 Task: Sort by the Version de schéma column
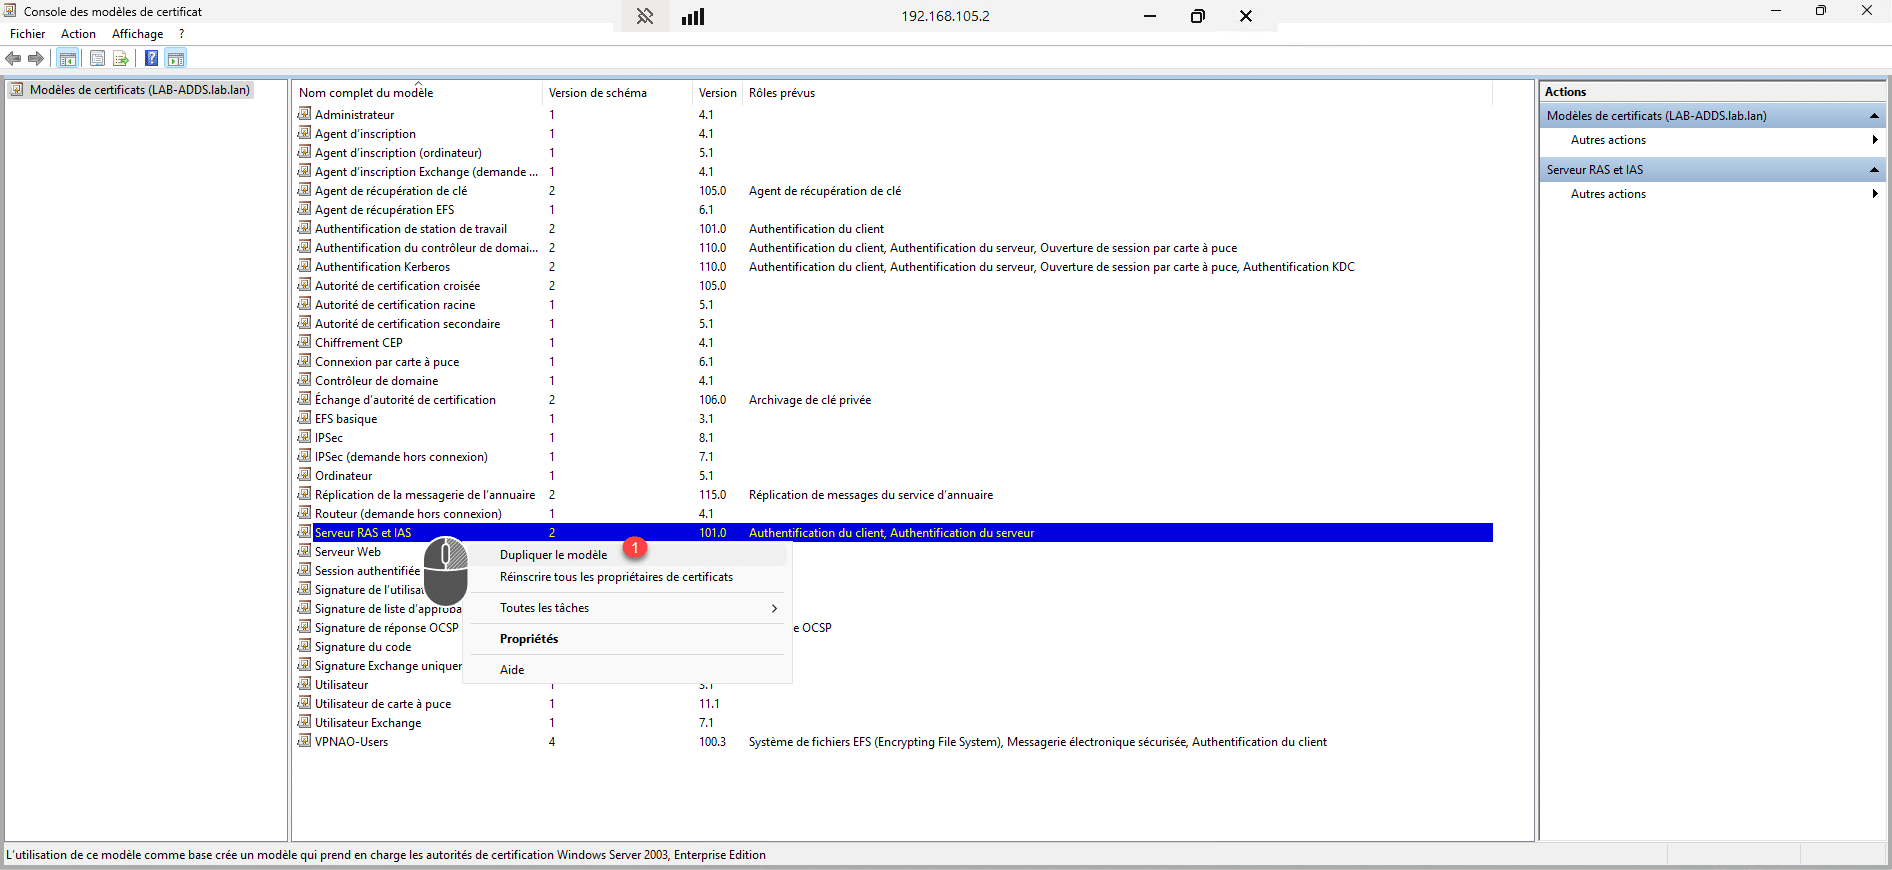(x=597, y=93)
